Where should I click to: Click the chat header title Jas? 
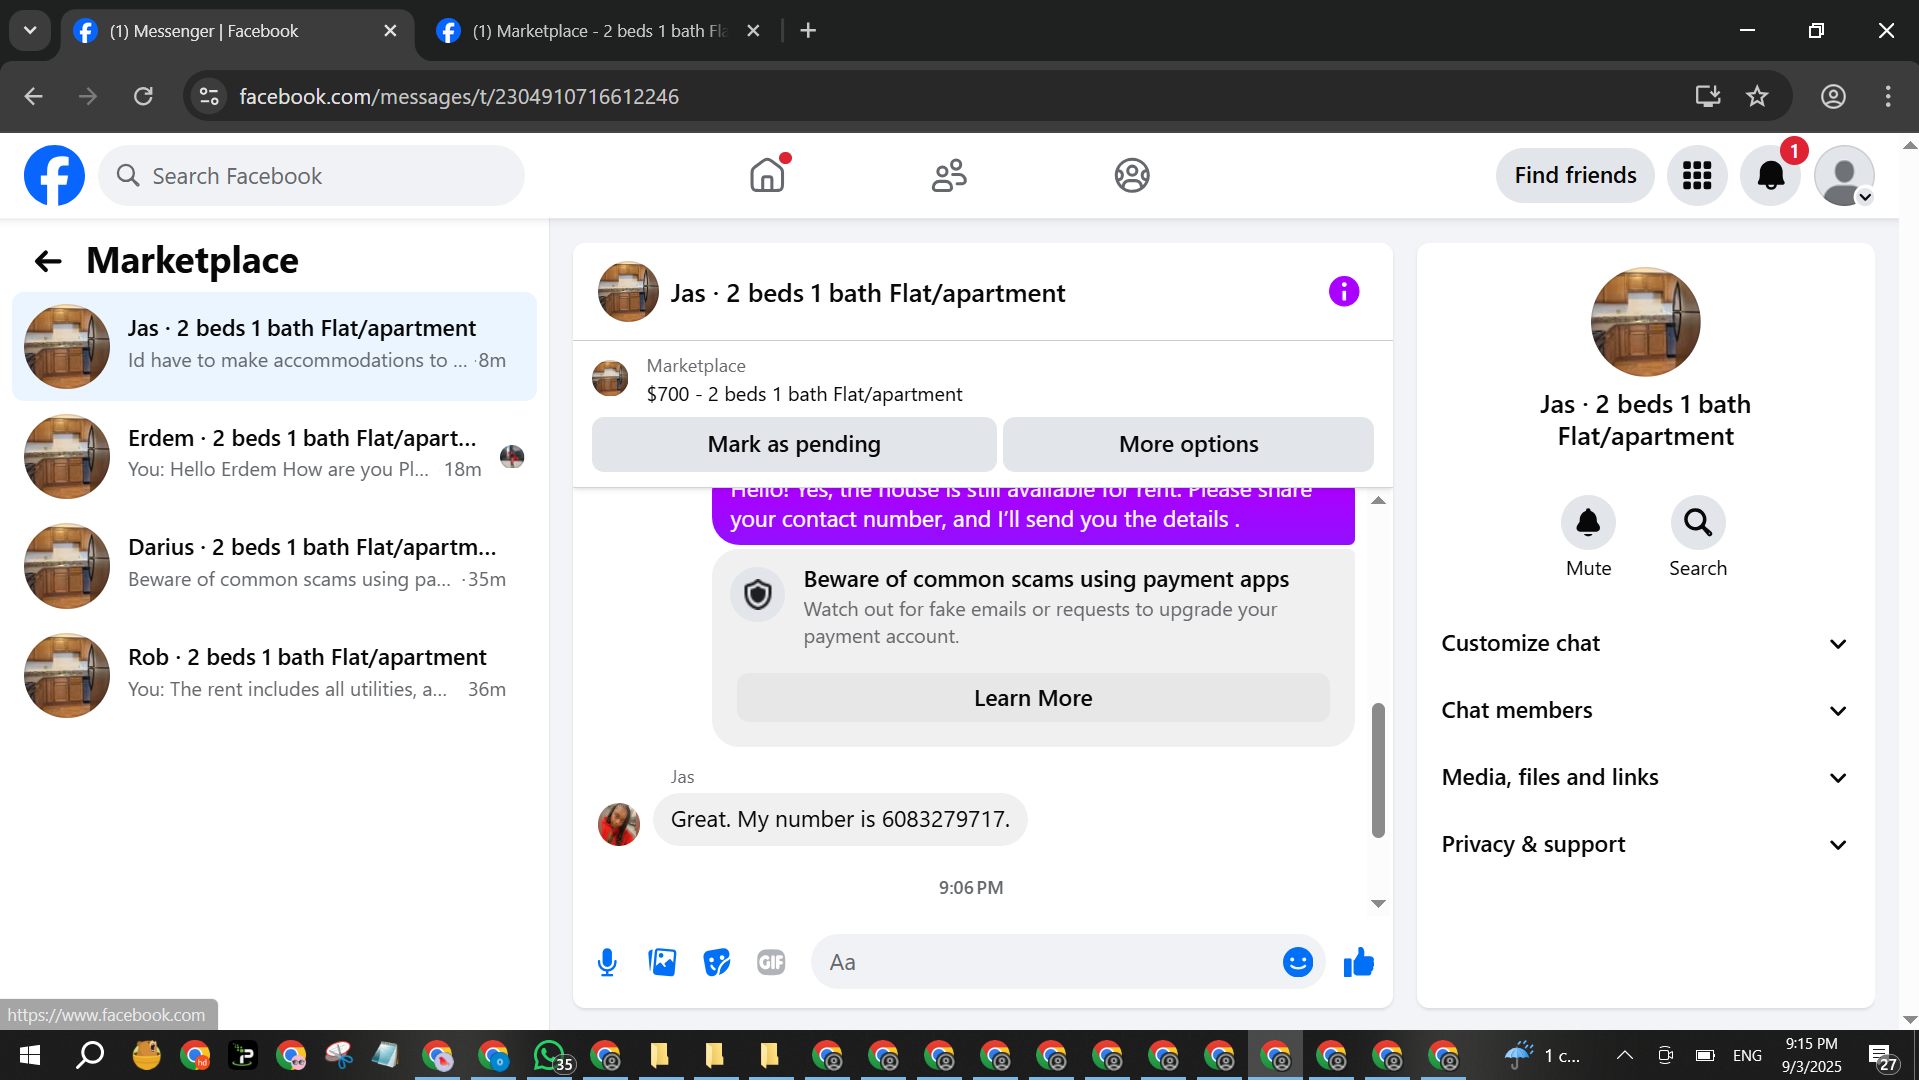click(867, 293)
